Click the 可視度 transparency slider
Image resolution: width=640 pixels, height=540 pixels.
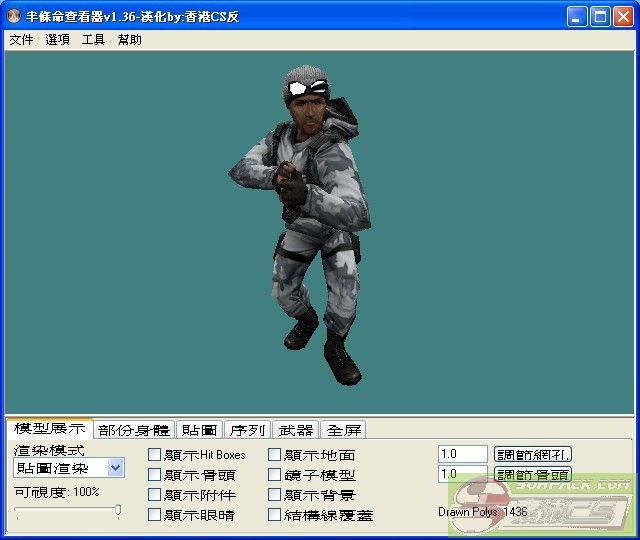(x=68, y=511)
